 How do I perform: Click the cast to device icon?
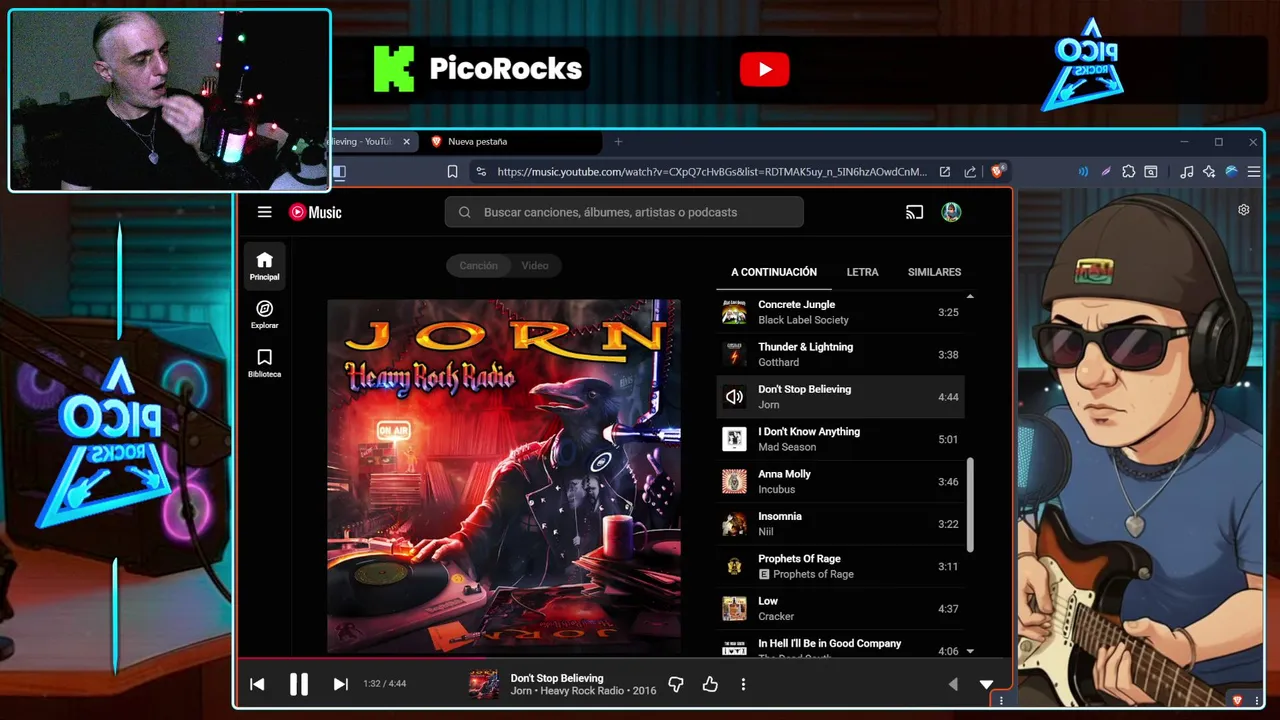coord(914,212)
